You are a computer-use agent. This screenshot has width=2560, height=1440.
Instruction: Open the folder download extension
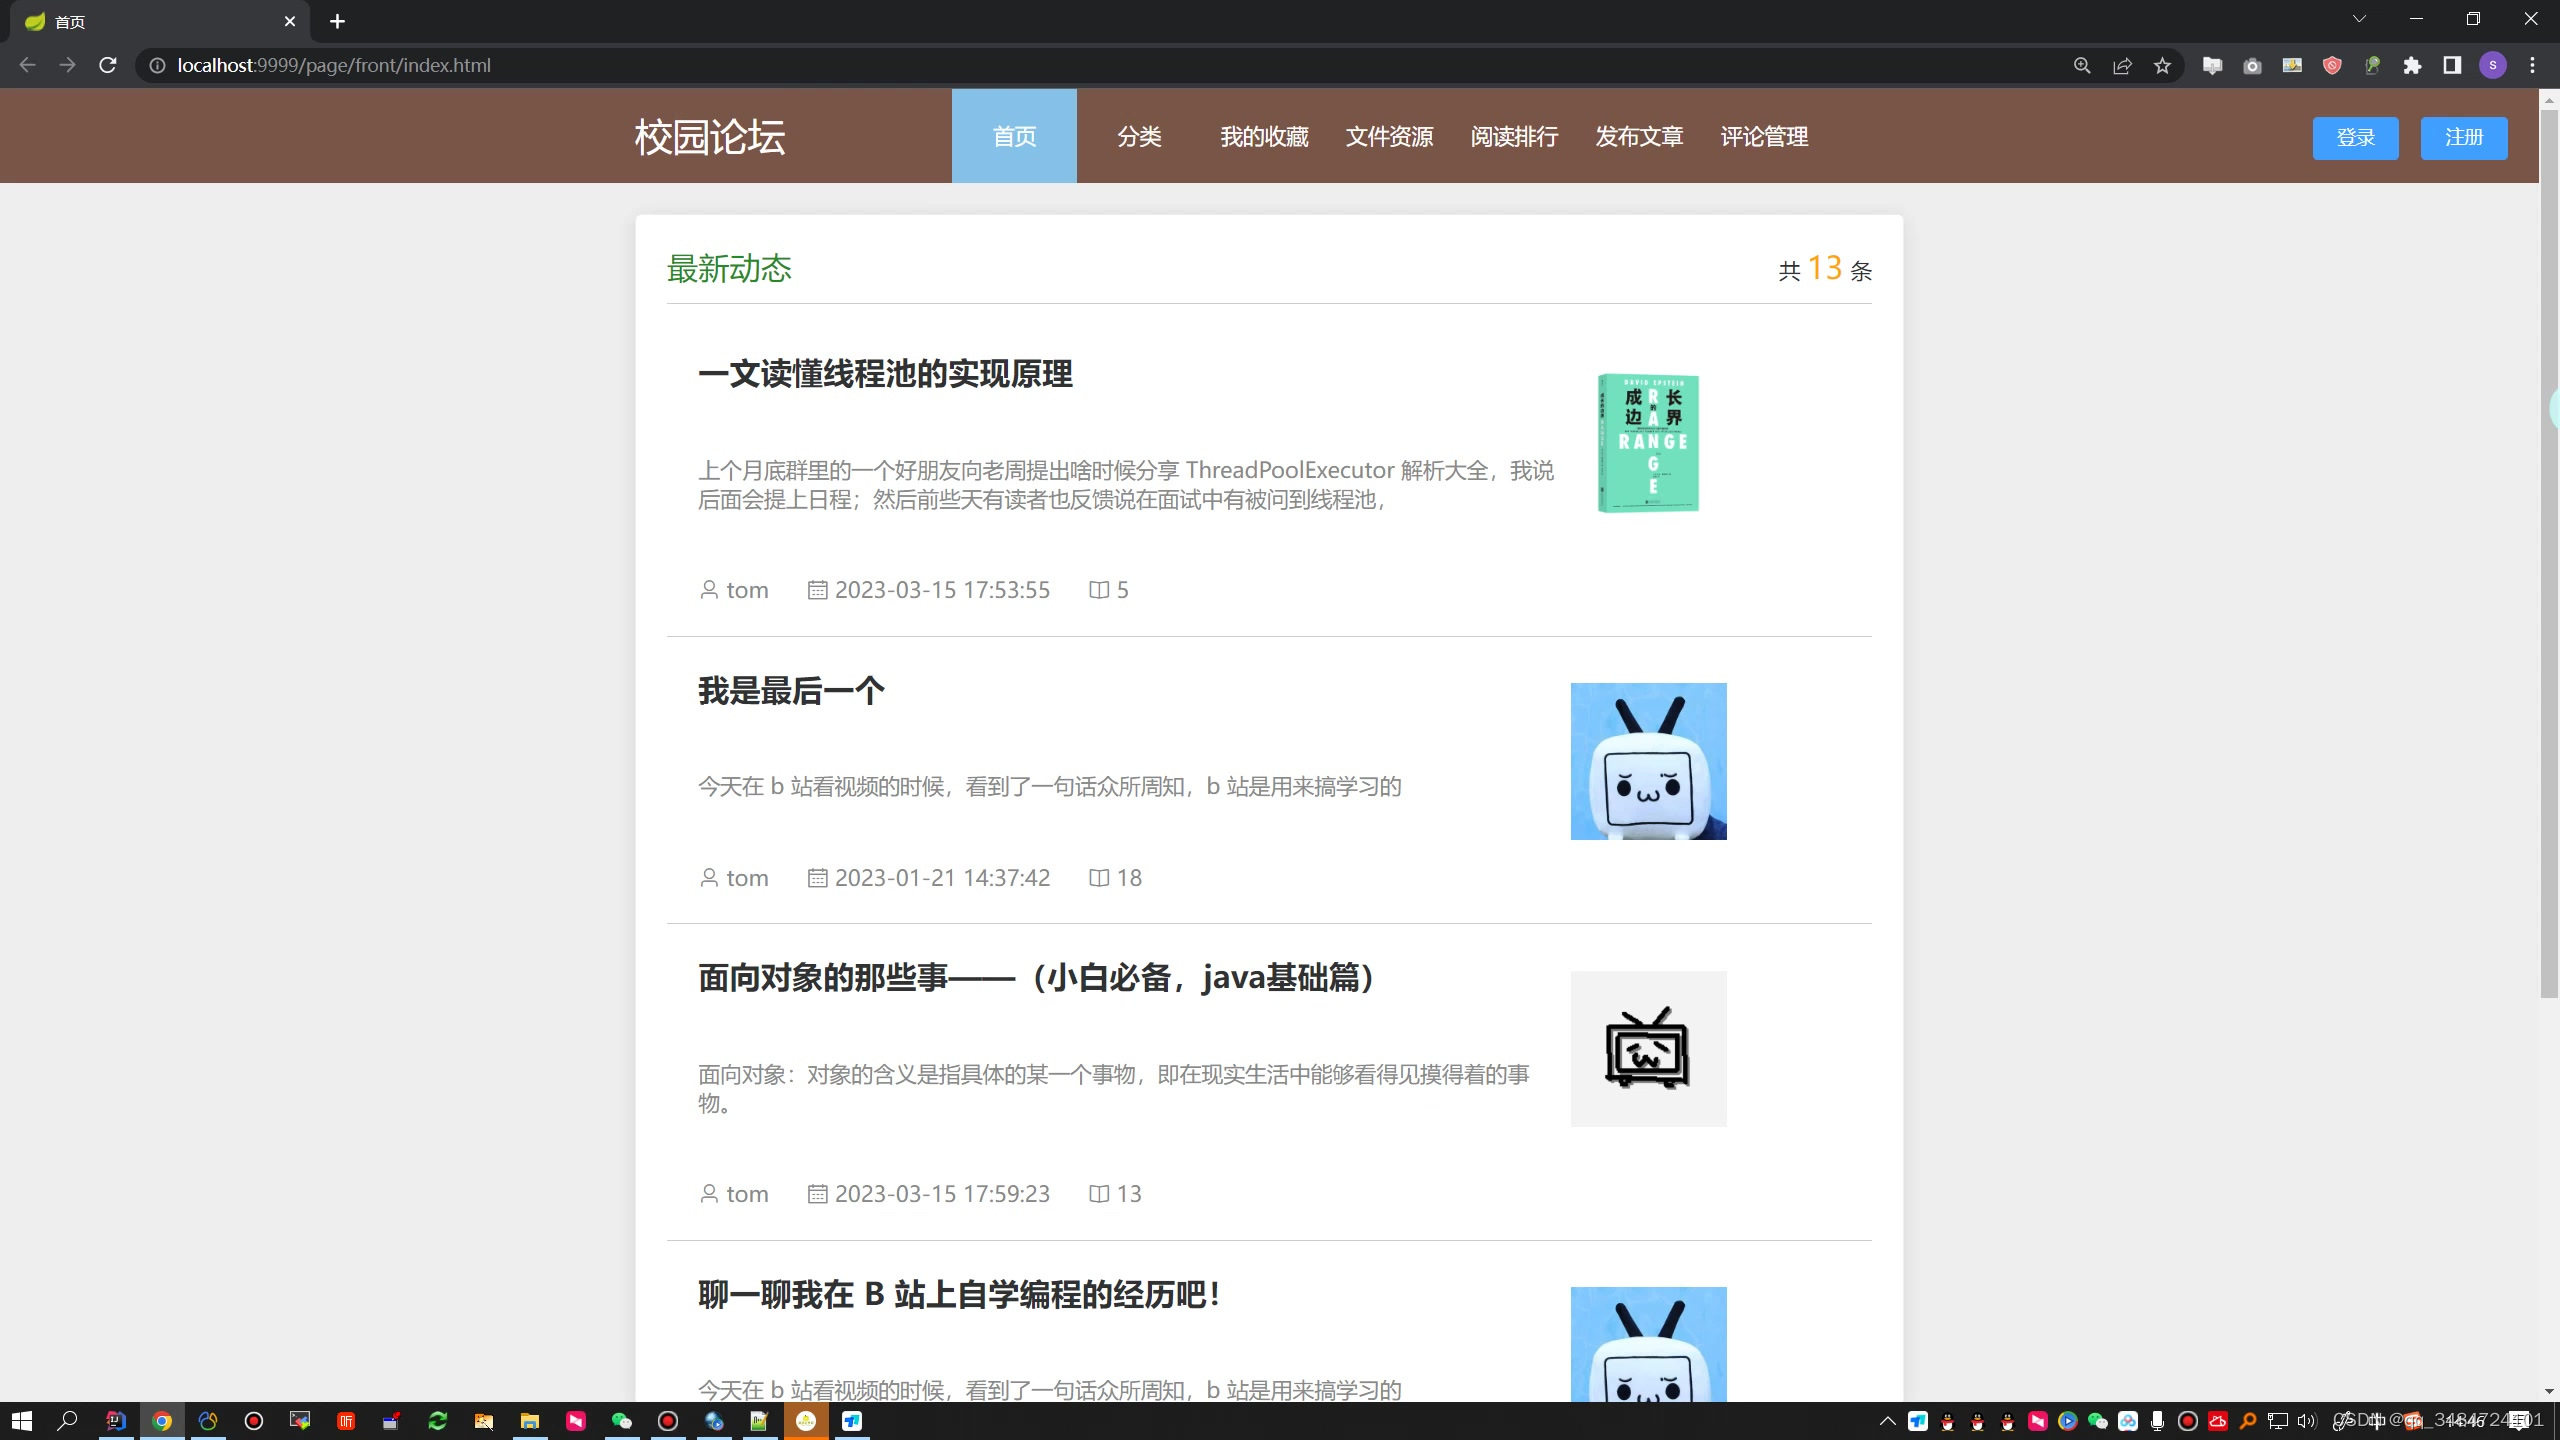[2212, 65]
